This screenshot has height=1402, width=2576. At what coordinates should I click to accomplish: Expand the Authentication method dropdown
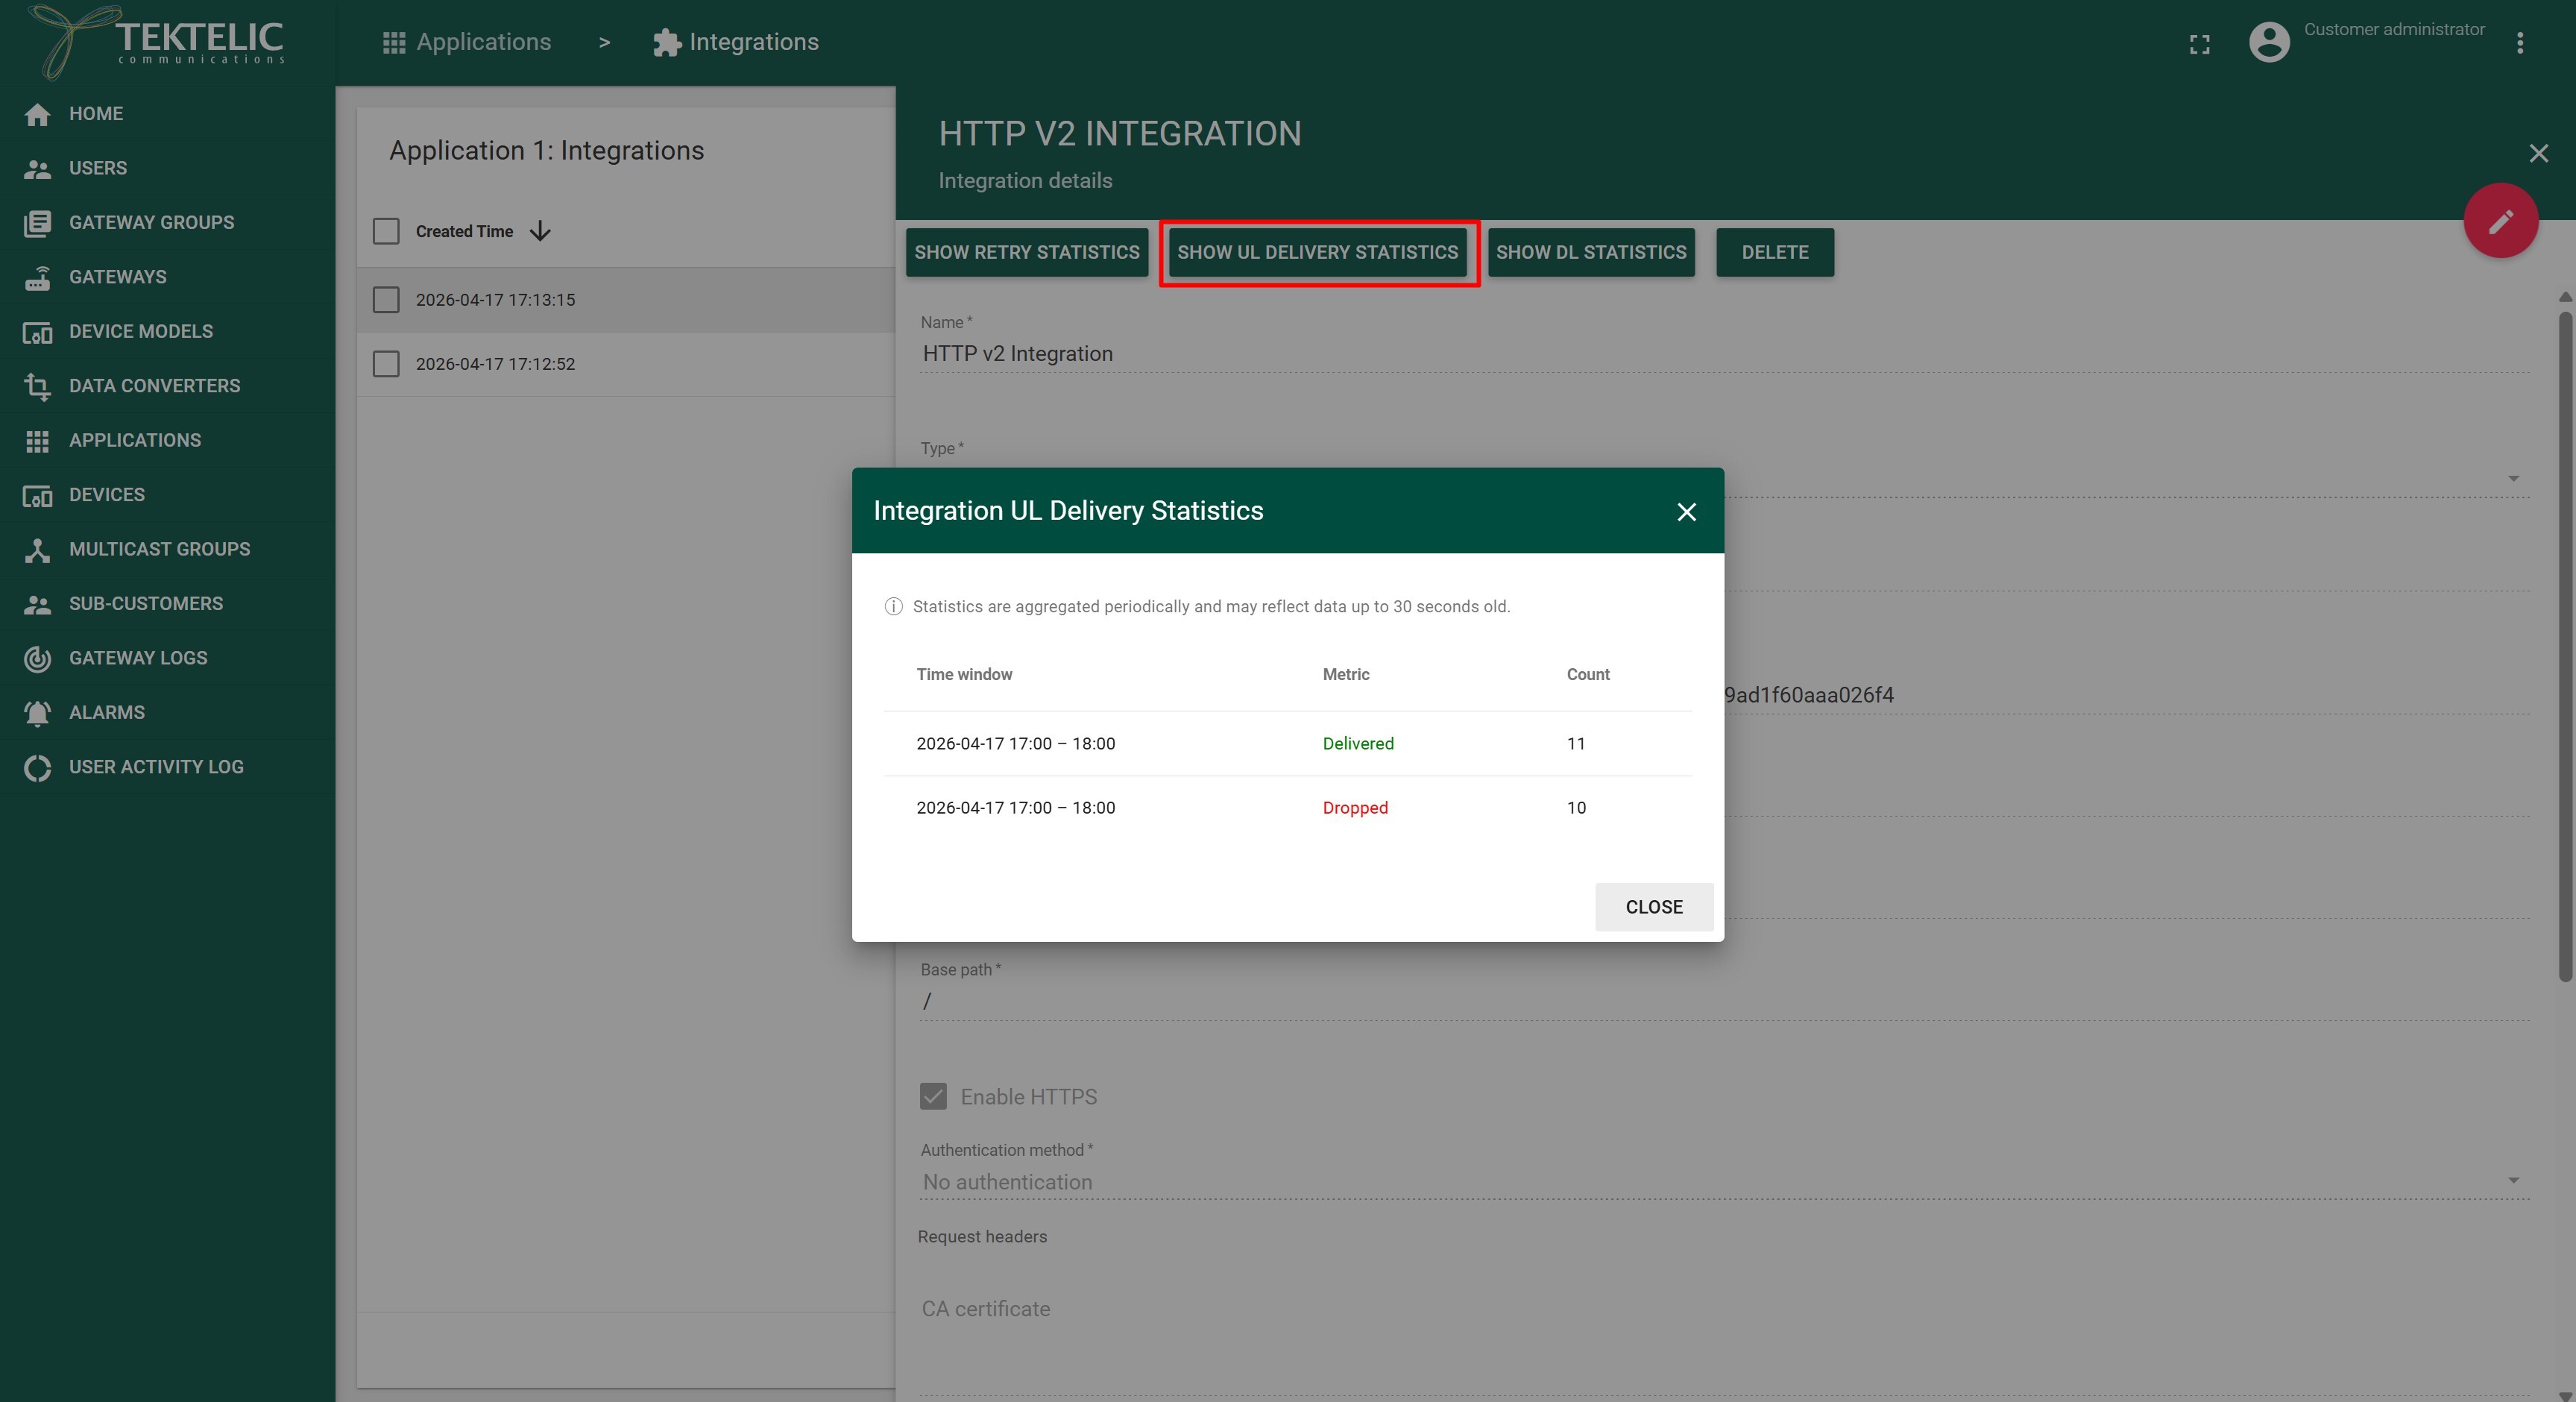[x=2512, y=1182]
